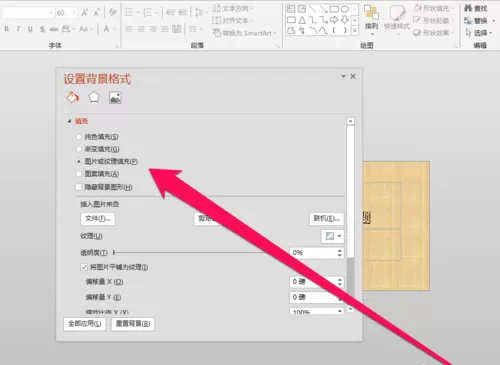Select Picture or texture fill radio button
This screenshot has height=365, width=500.
click(x=79, y=161)
